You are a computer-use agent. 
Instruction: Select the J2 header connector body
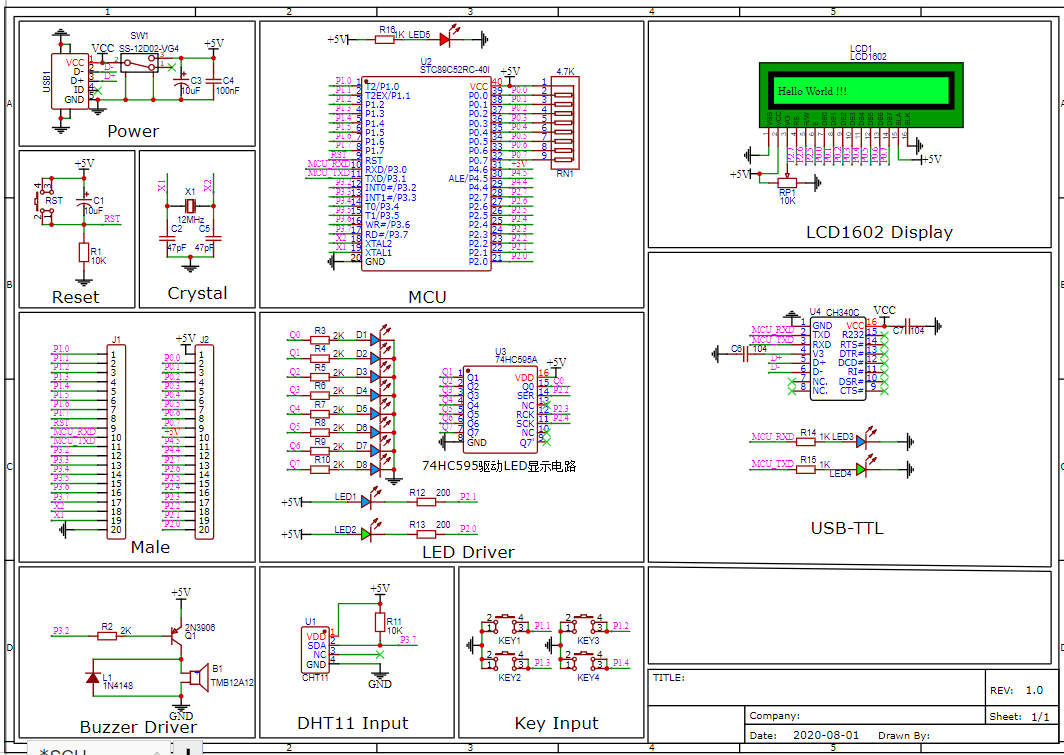click(x=204, y=442)
